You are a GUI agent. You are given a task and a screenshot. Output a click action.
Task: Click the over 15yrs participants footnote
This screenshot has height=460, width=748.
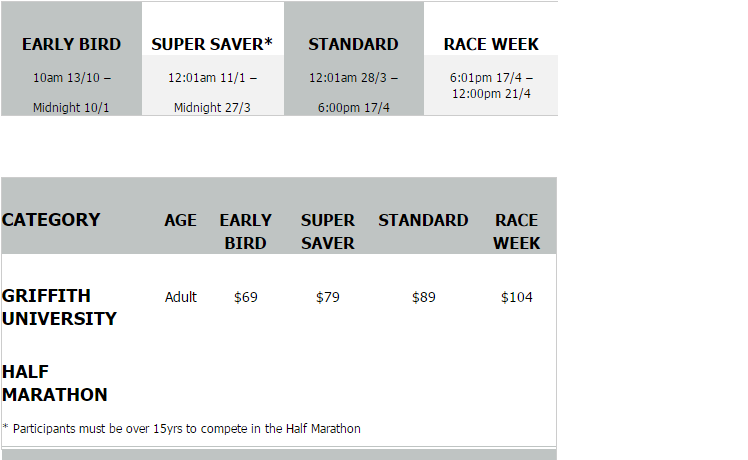[182, 429]
